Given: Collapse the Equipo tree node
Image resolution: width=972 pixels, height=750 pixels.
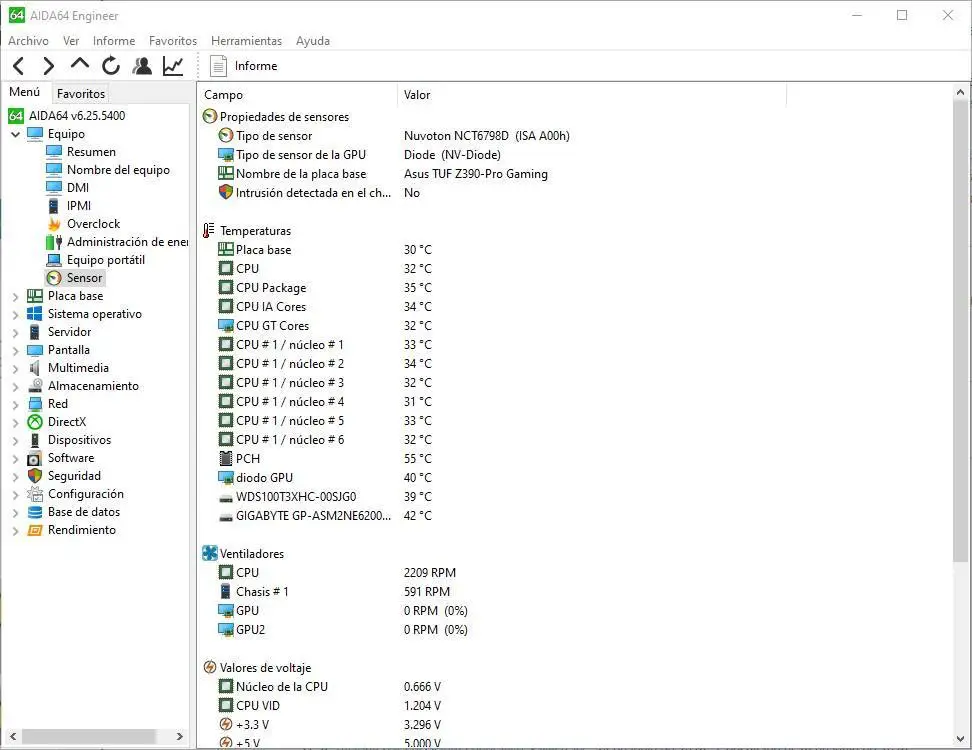Looking at the screenshot, I should click(15, 134).
